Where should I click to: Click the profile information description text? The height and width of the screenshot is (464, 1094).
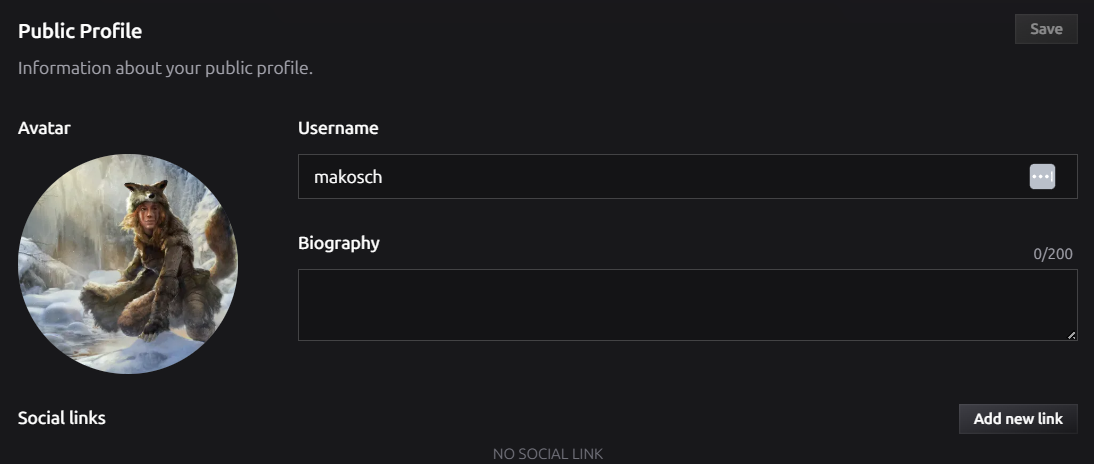tap(165, 68)
